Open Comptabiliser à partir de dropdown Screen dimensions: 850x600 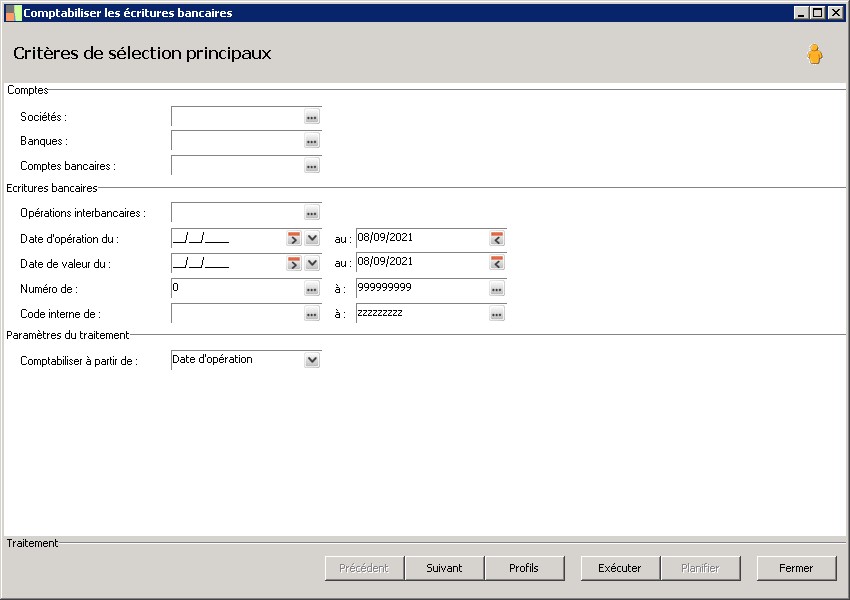click(312, 360)
